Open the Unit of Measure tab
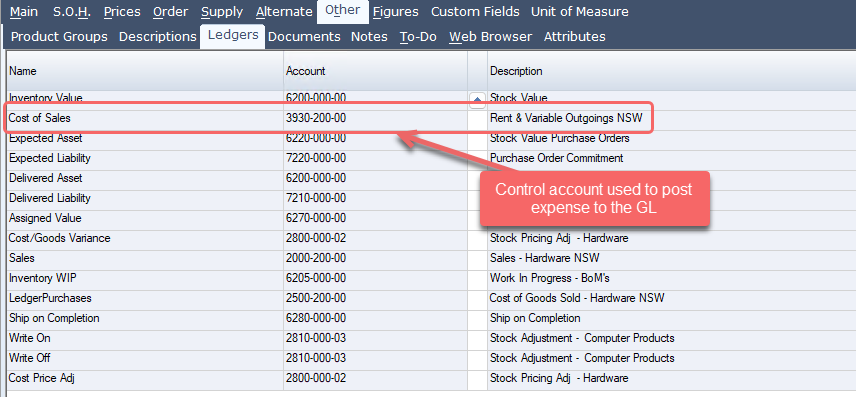 point(580,11)
